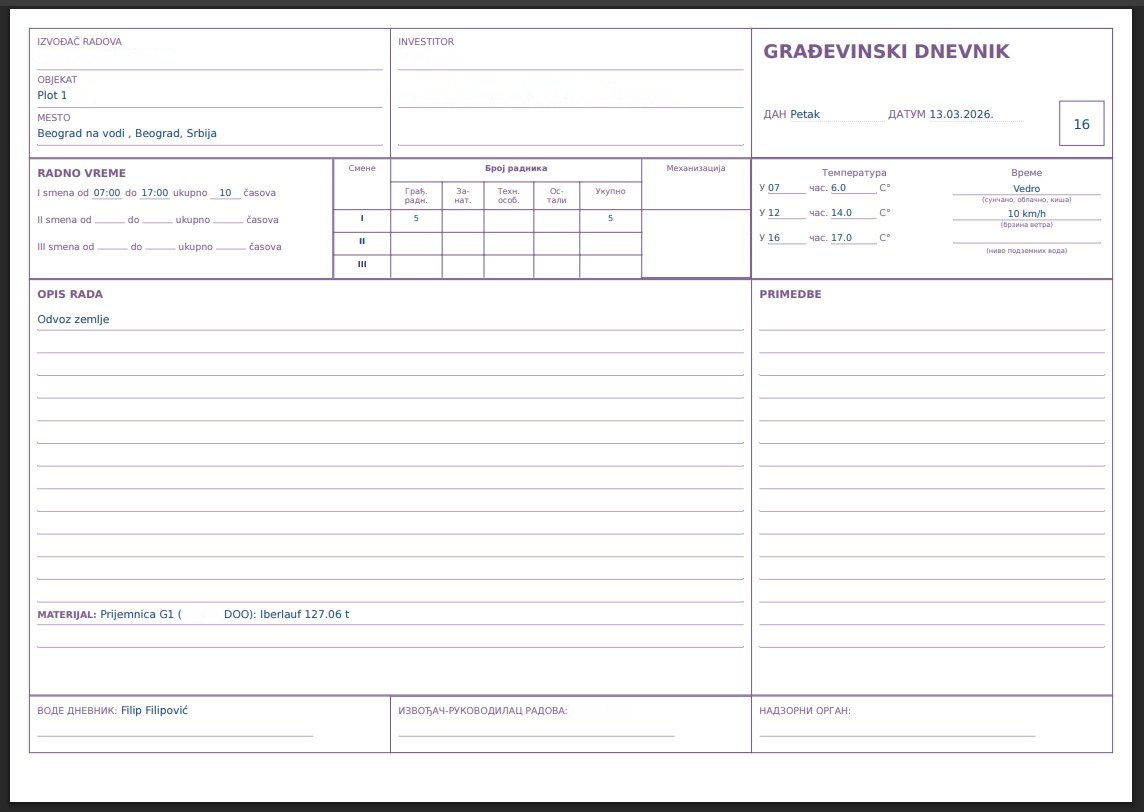Click the empty IZVOĐAČ RADOVA line

[x=209, y=60]
